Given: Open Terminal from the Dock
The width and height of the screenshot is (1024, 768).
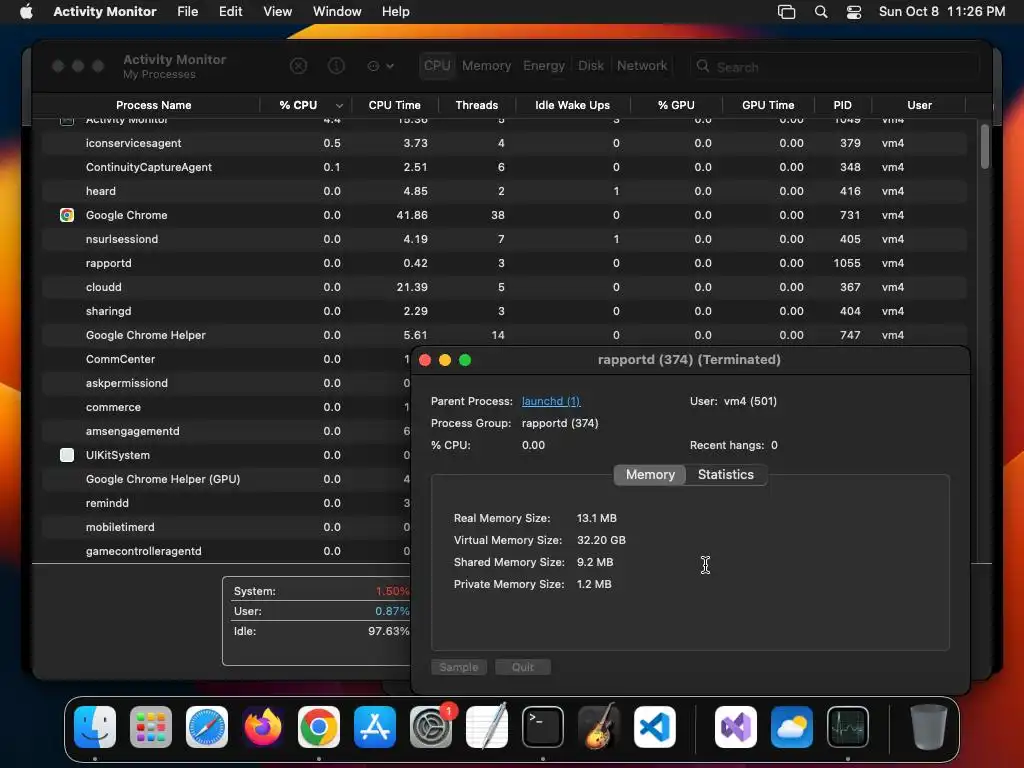Looking at the screenshot, I should click(543, 727).
